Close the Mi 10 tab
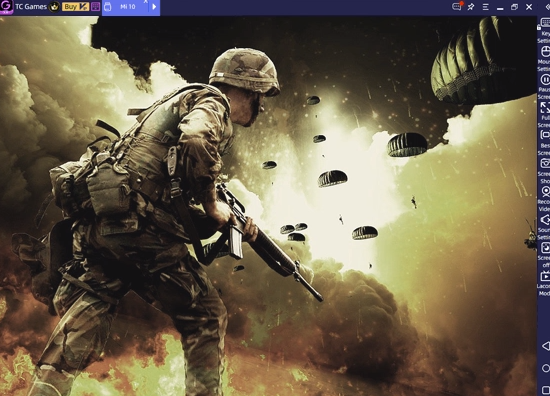Image resolution: width=550 pixels, height=396 pixels. coord(146,1)
